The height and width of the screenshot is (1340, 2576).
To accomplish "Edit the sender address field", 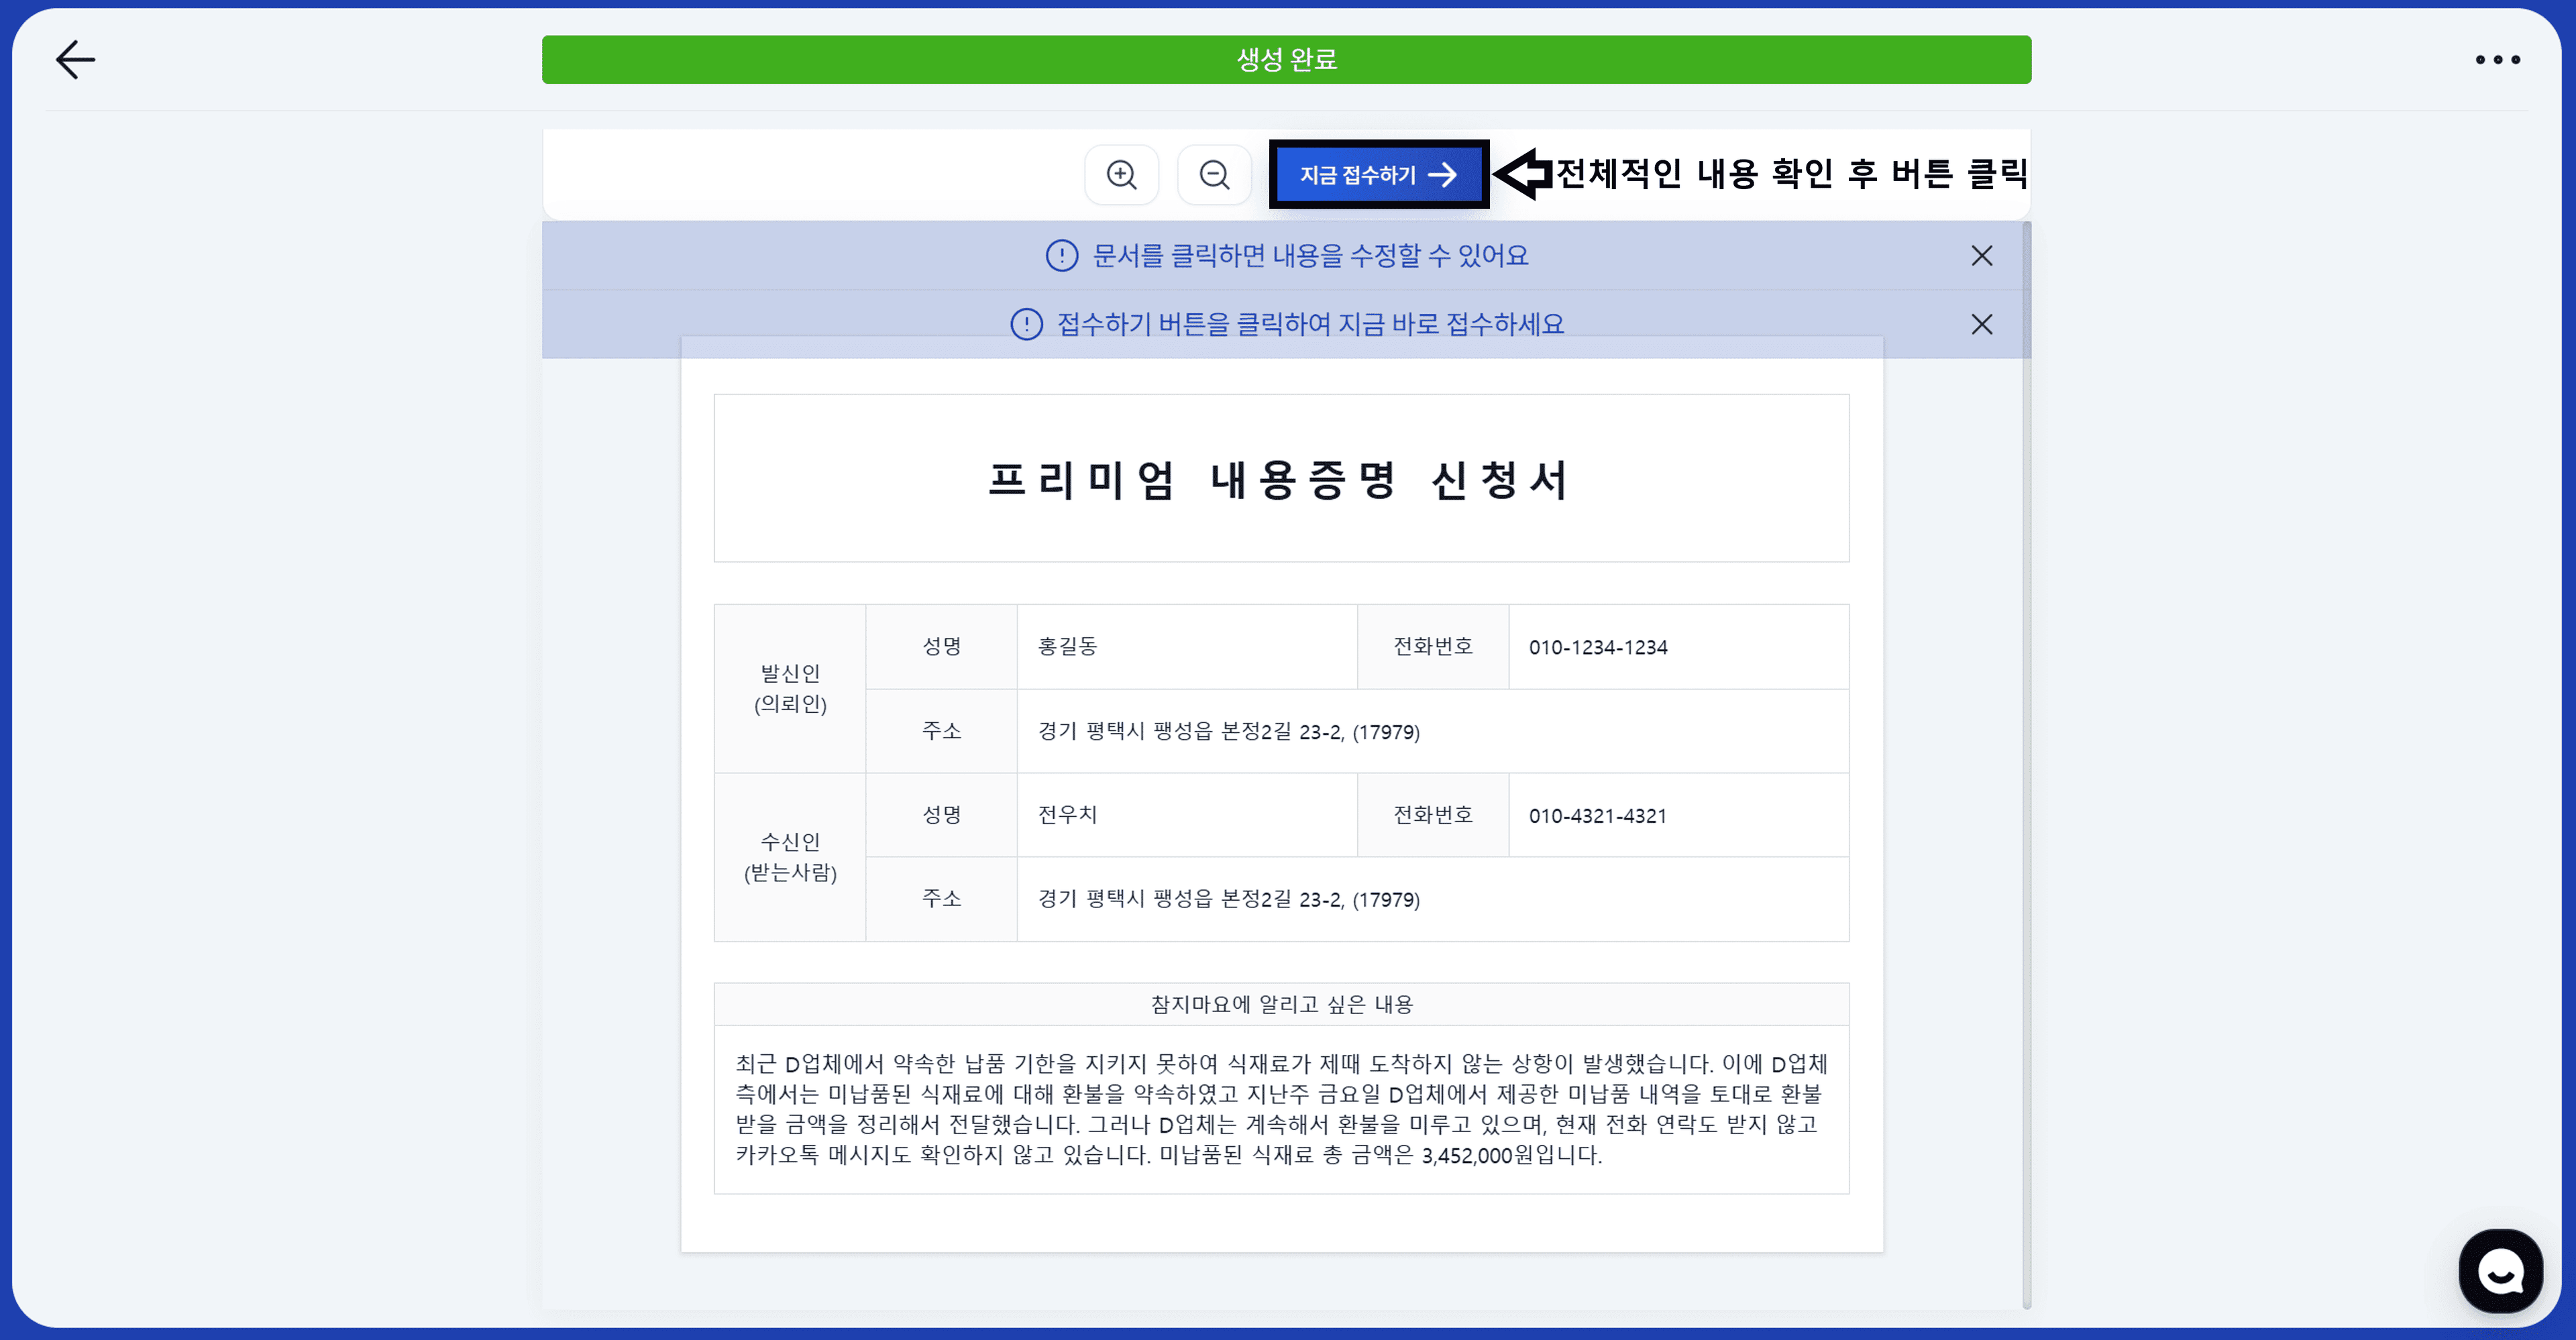I will tap(1228, 731).
